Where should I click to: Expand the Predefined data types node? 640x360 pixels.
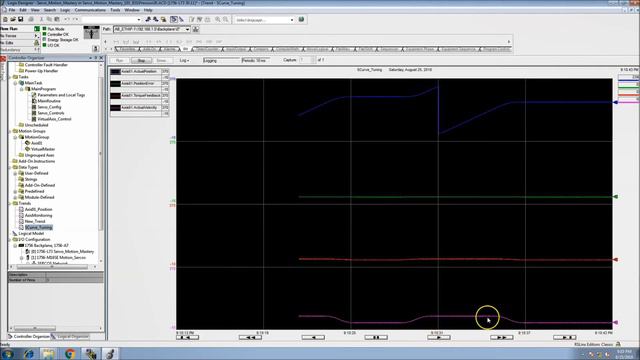click(16, 191)
